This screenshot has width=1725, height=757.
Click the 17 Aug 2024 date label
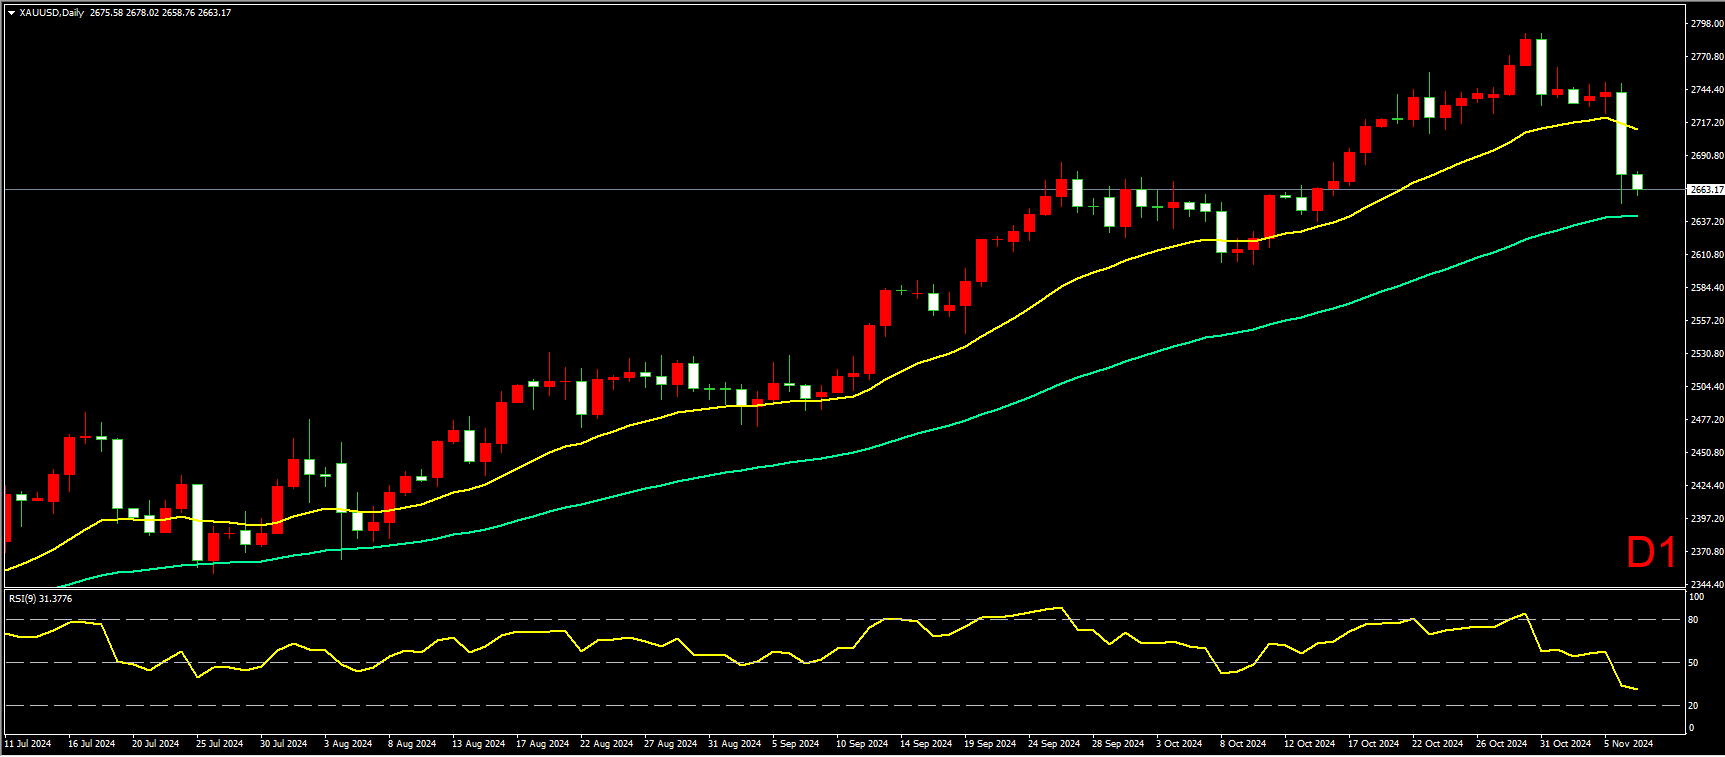pos(543,744)
